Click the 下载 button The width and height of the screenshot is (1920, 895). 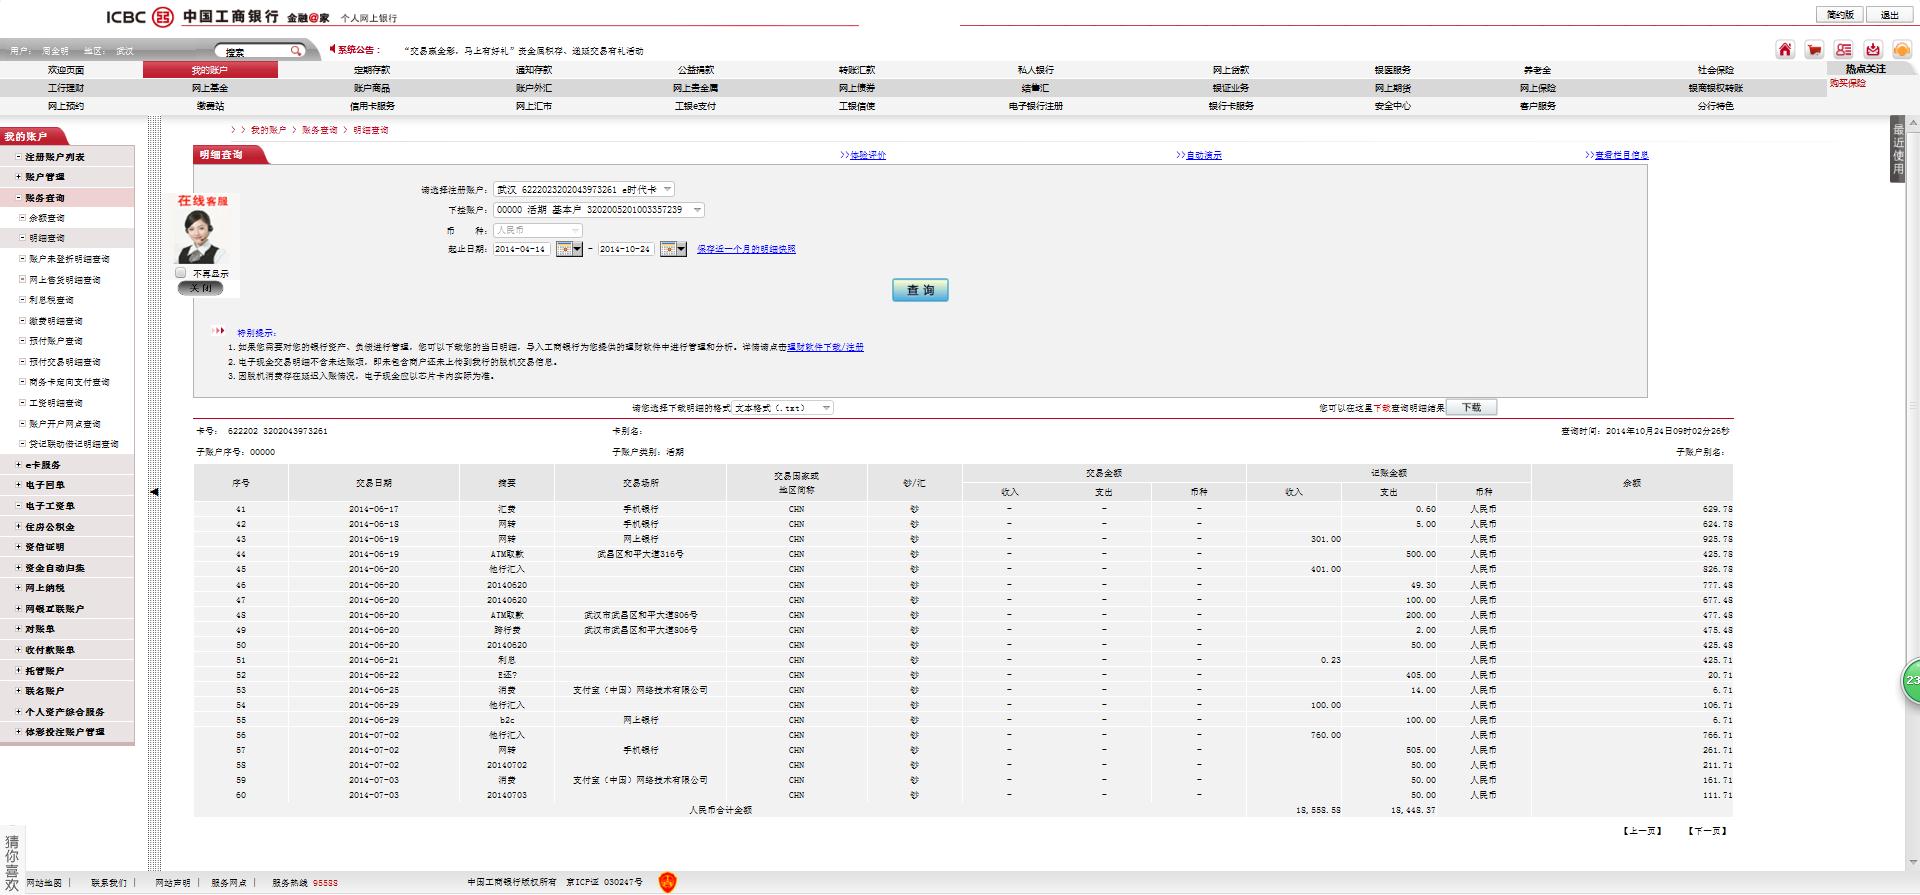tap(1471, 408)
